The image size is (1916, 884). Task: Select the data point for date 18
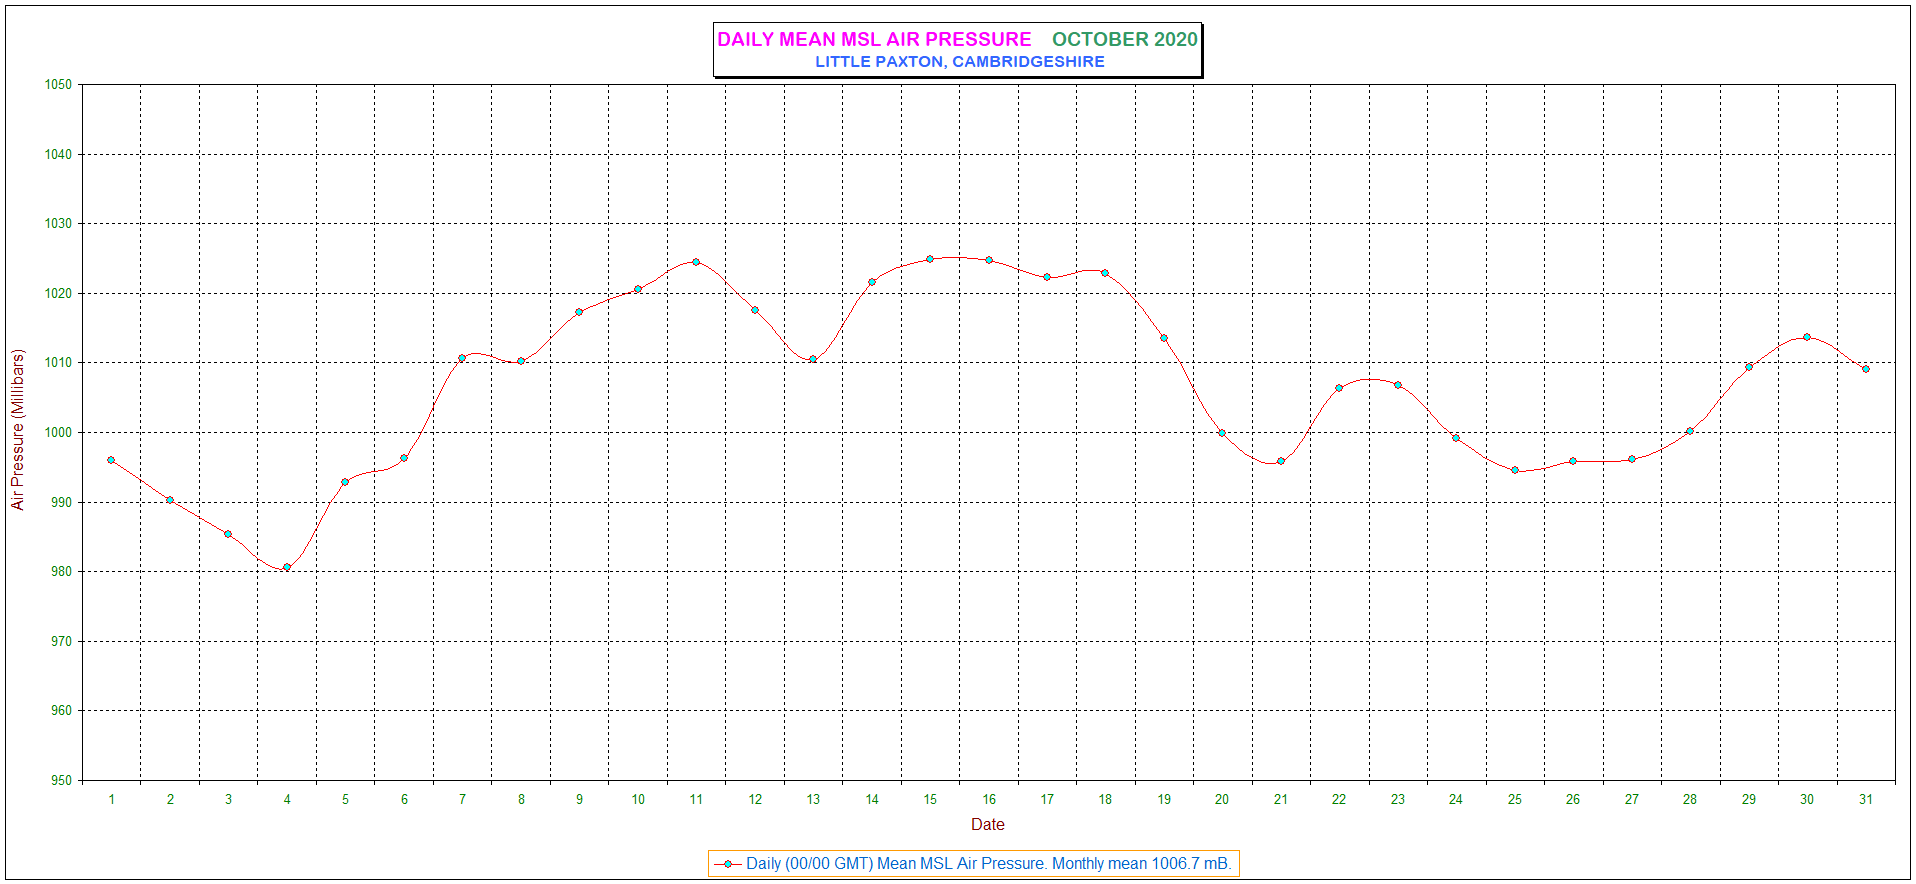(x=1105, y=273)
